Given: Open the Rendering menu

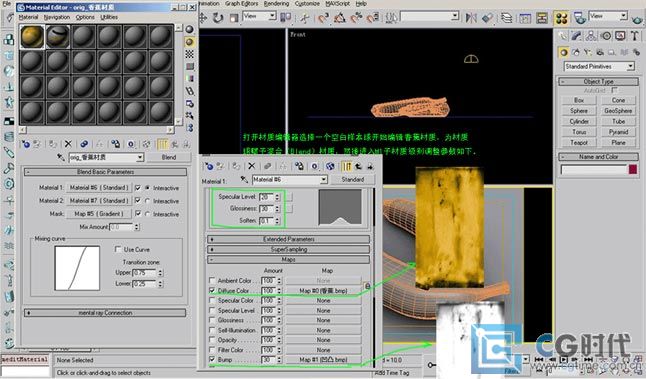Looking at the screenshot, I should (276, 4).
